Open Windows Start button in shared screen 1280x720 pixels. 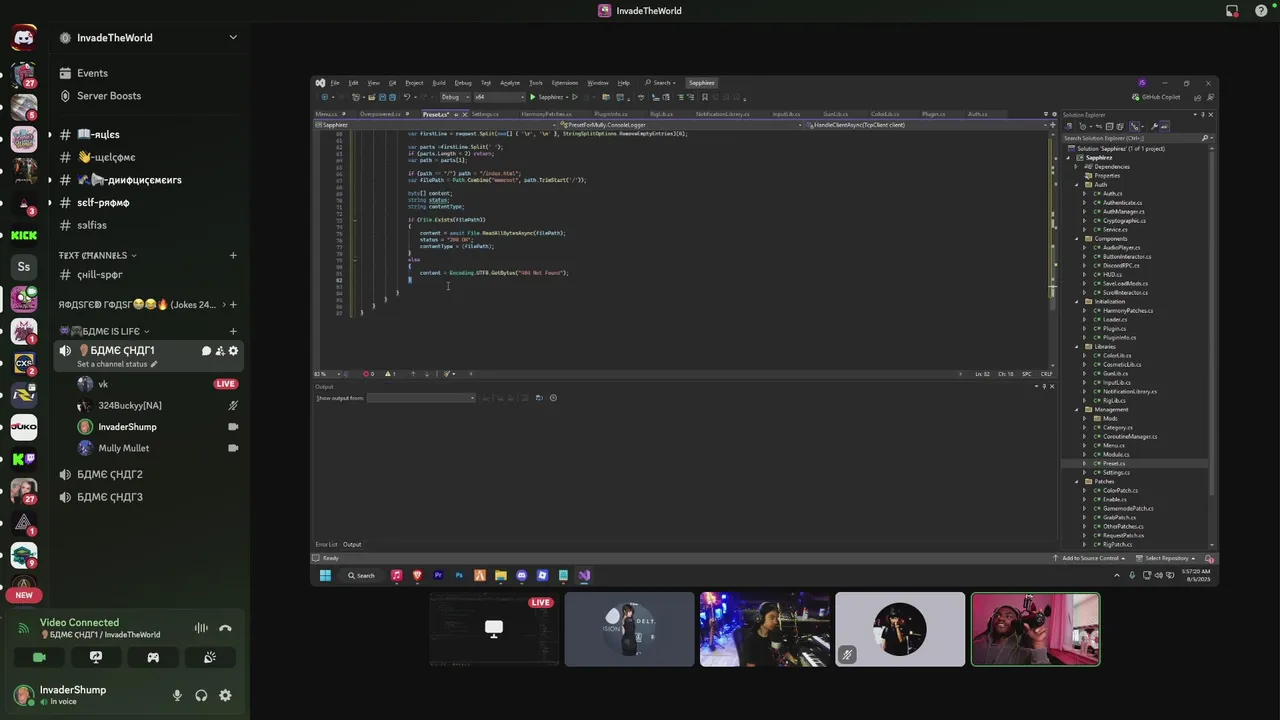(x=325, y=575)
